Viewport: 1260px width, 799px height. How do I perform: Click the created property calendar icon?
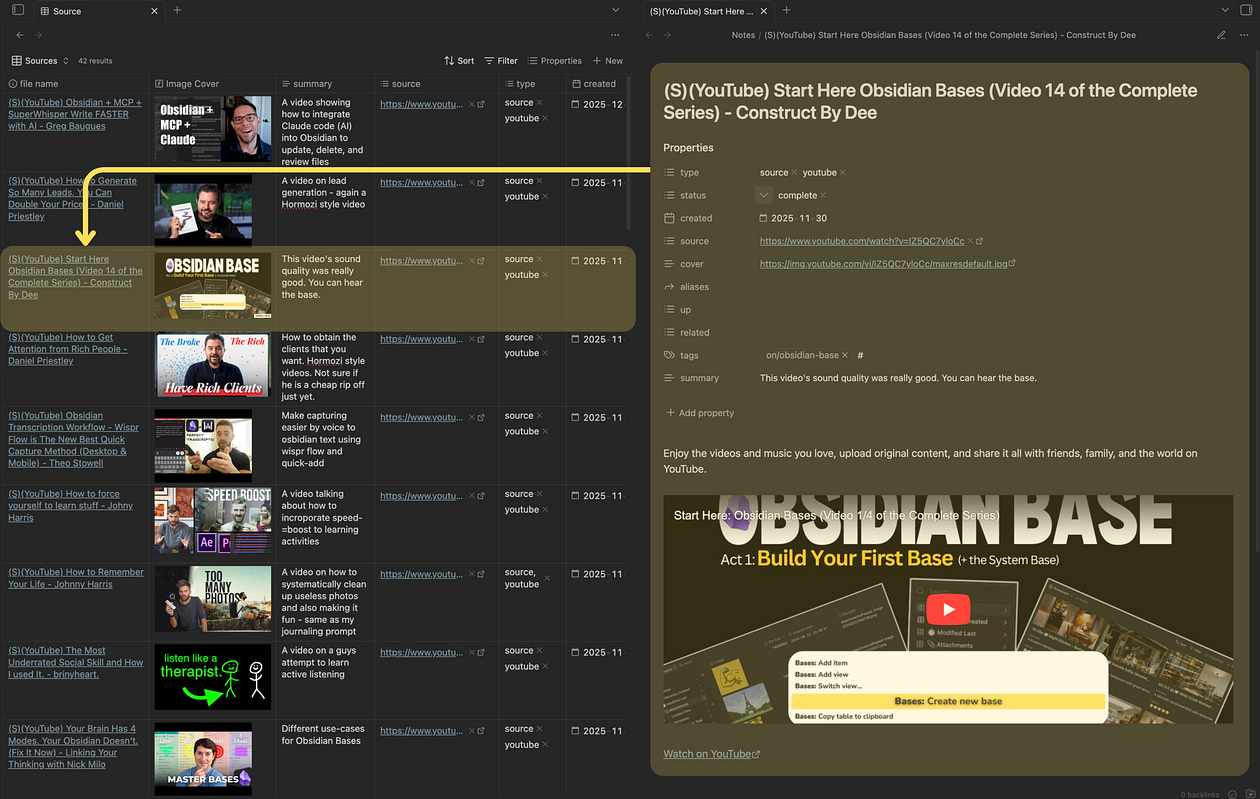[670, 218]
